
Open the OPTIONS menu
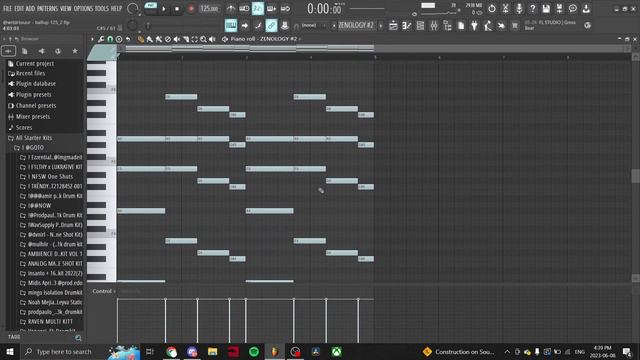(83, 8)
